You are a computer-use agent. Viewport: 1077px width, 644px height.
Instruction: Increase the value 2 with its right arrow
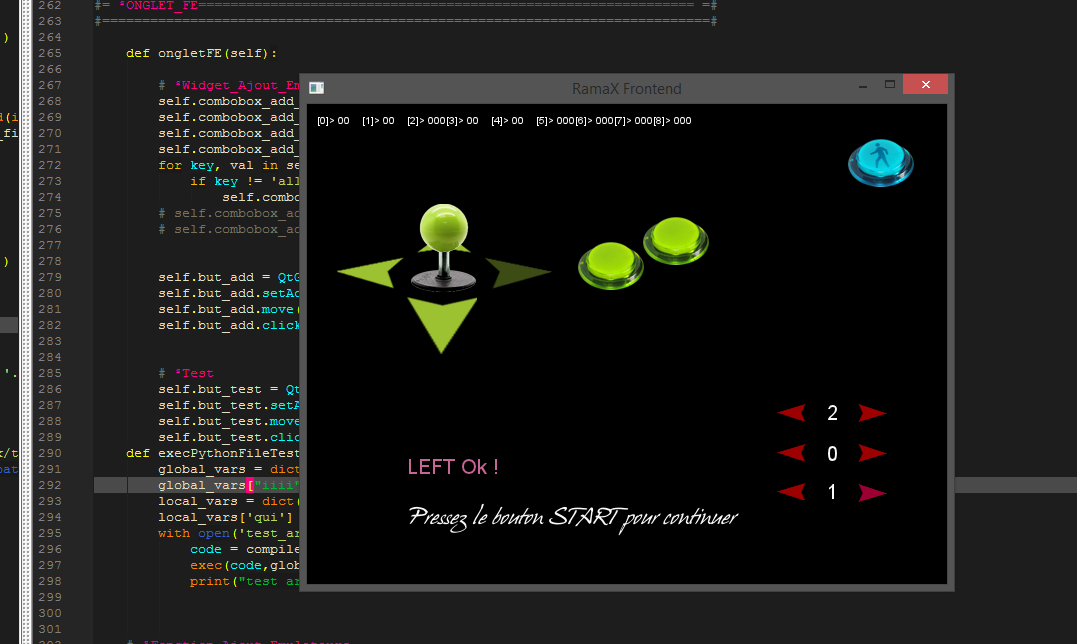[871, 412]
